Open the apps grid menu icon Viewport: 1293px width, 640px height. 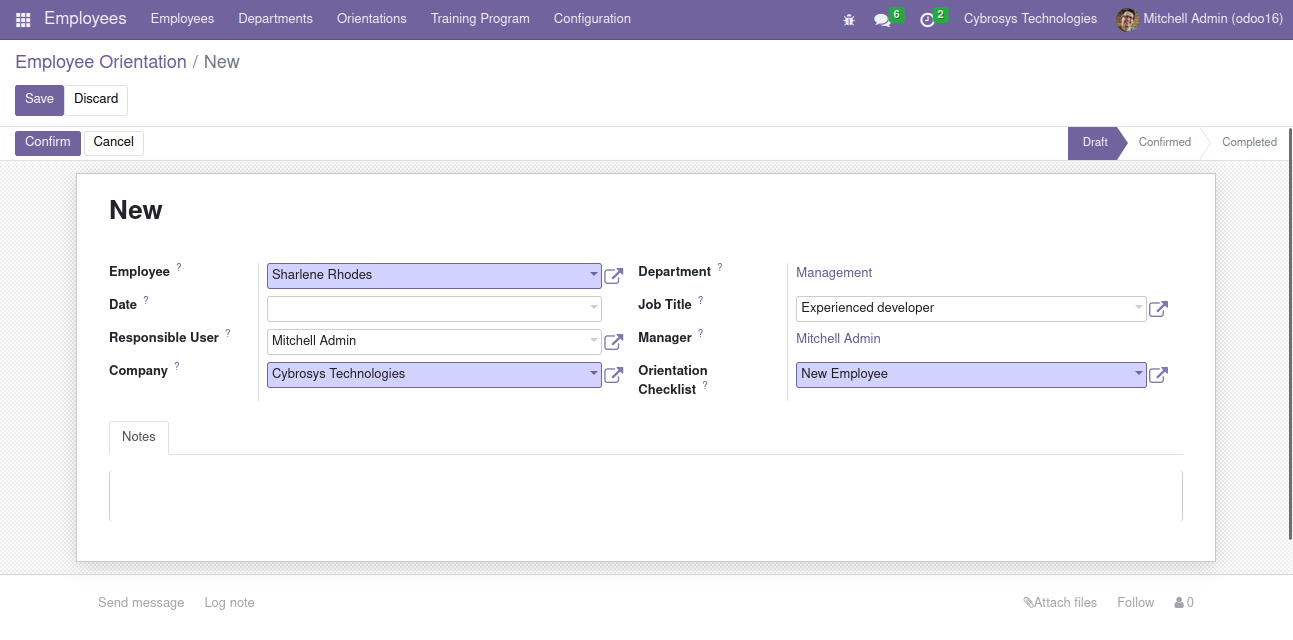23,19
